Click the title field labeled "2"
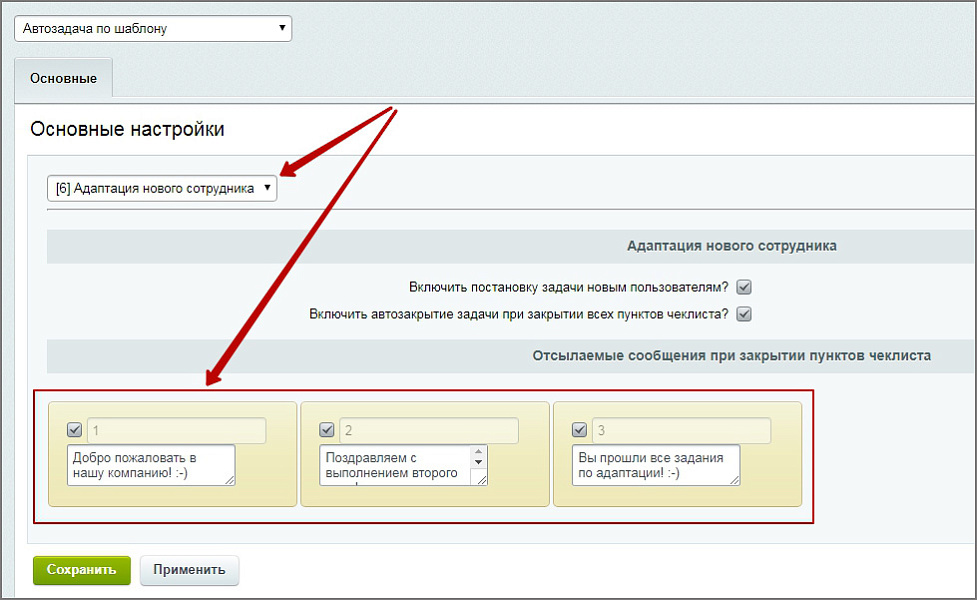This screenshot has width=977, height=600. [x=428, y=430]
